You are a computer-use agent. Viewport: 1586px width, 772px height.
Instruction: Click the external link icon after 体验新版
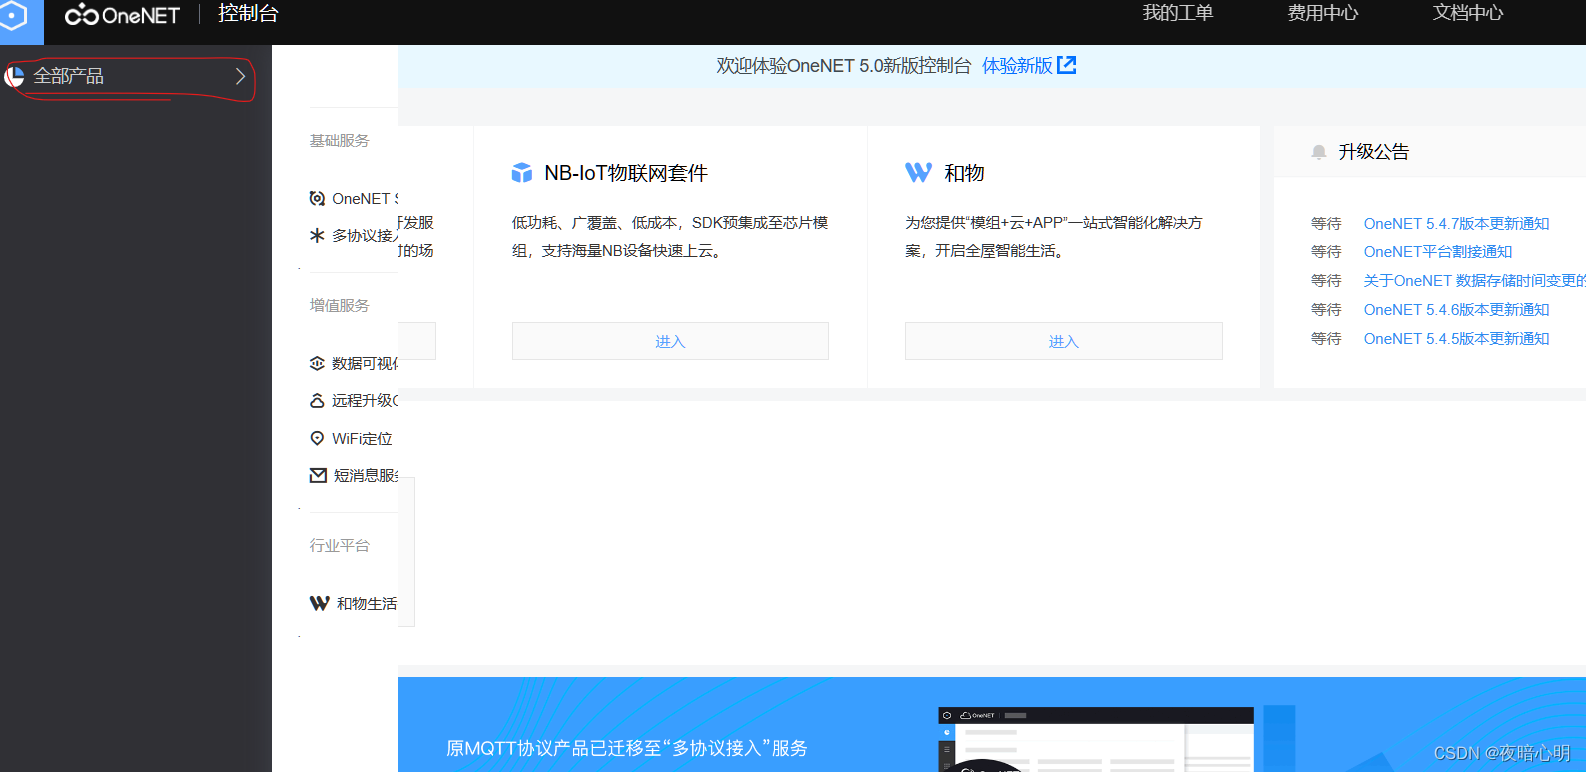tap(1067, 65)
